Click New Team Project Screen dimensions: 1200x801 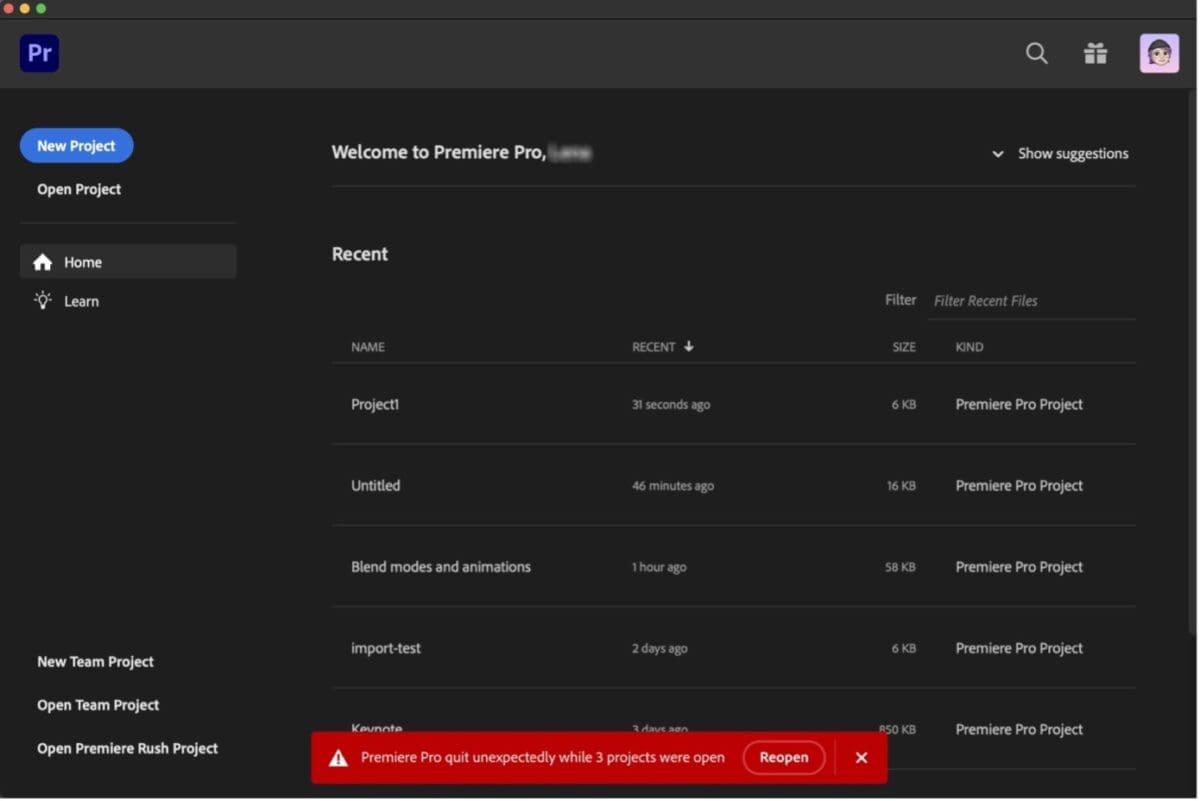[95, 662]
